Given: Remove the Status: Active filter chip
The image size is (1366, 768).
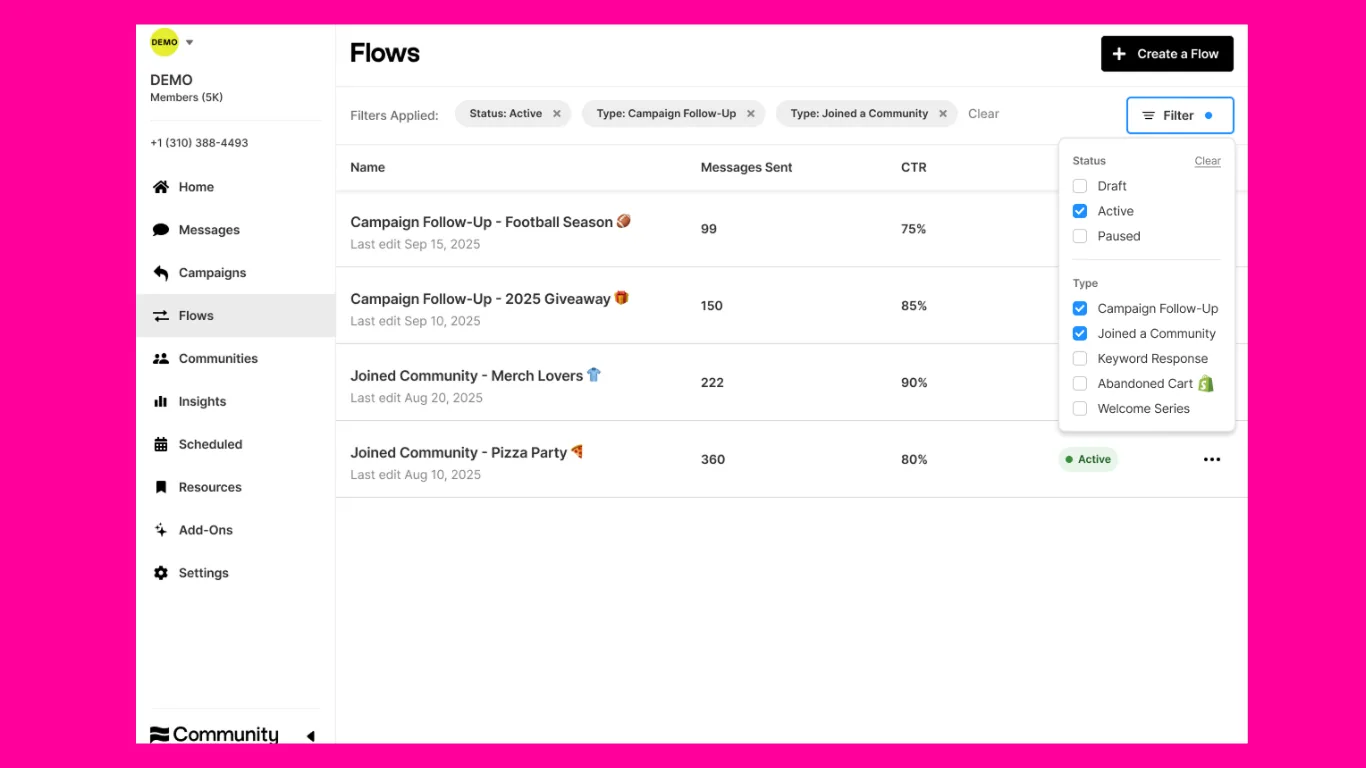Looking at the screenshot, I should tap(557, 114).
